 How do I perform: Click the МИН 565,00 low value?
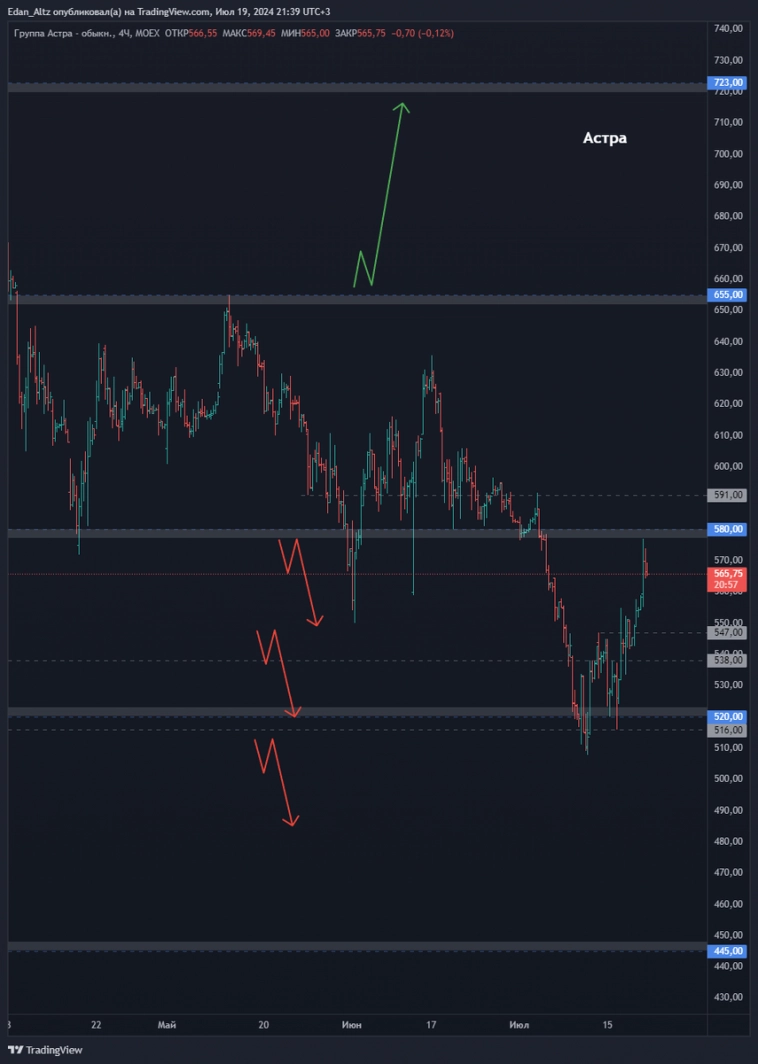[305, 33]
